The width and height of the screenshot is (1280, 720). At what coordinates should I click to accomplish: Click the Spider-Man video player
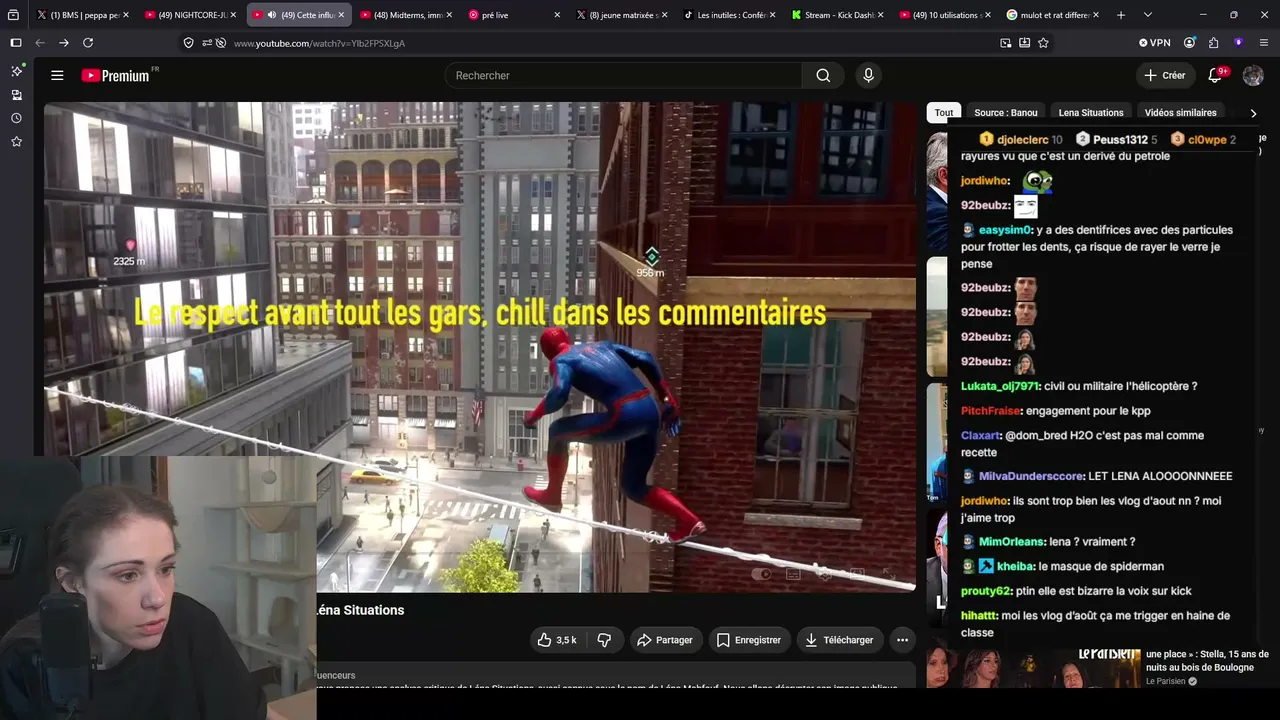(480, 347)
